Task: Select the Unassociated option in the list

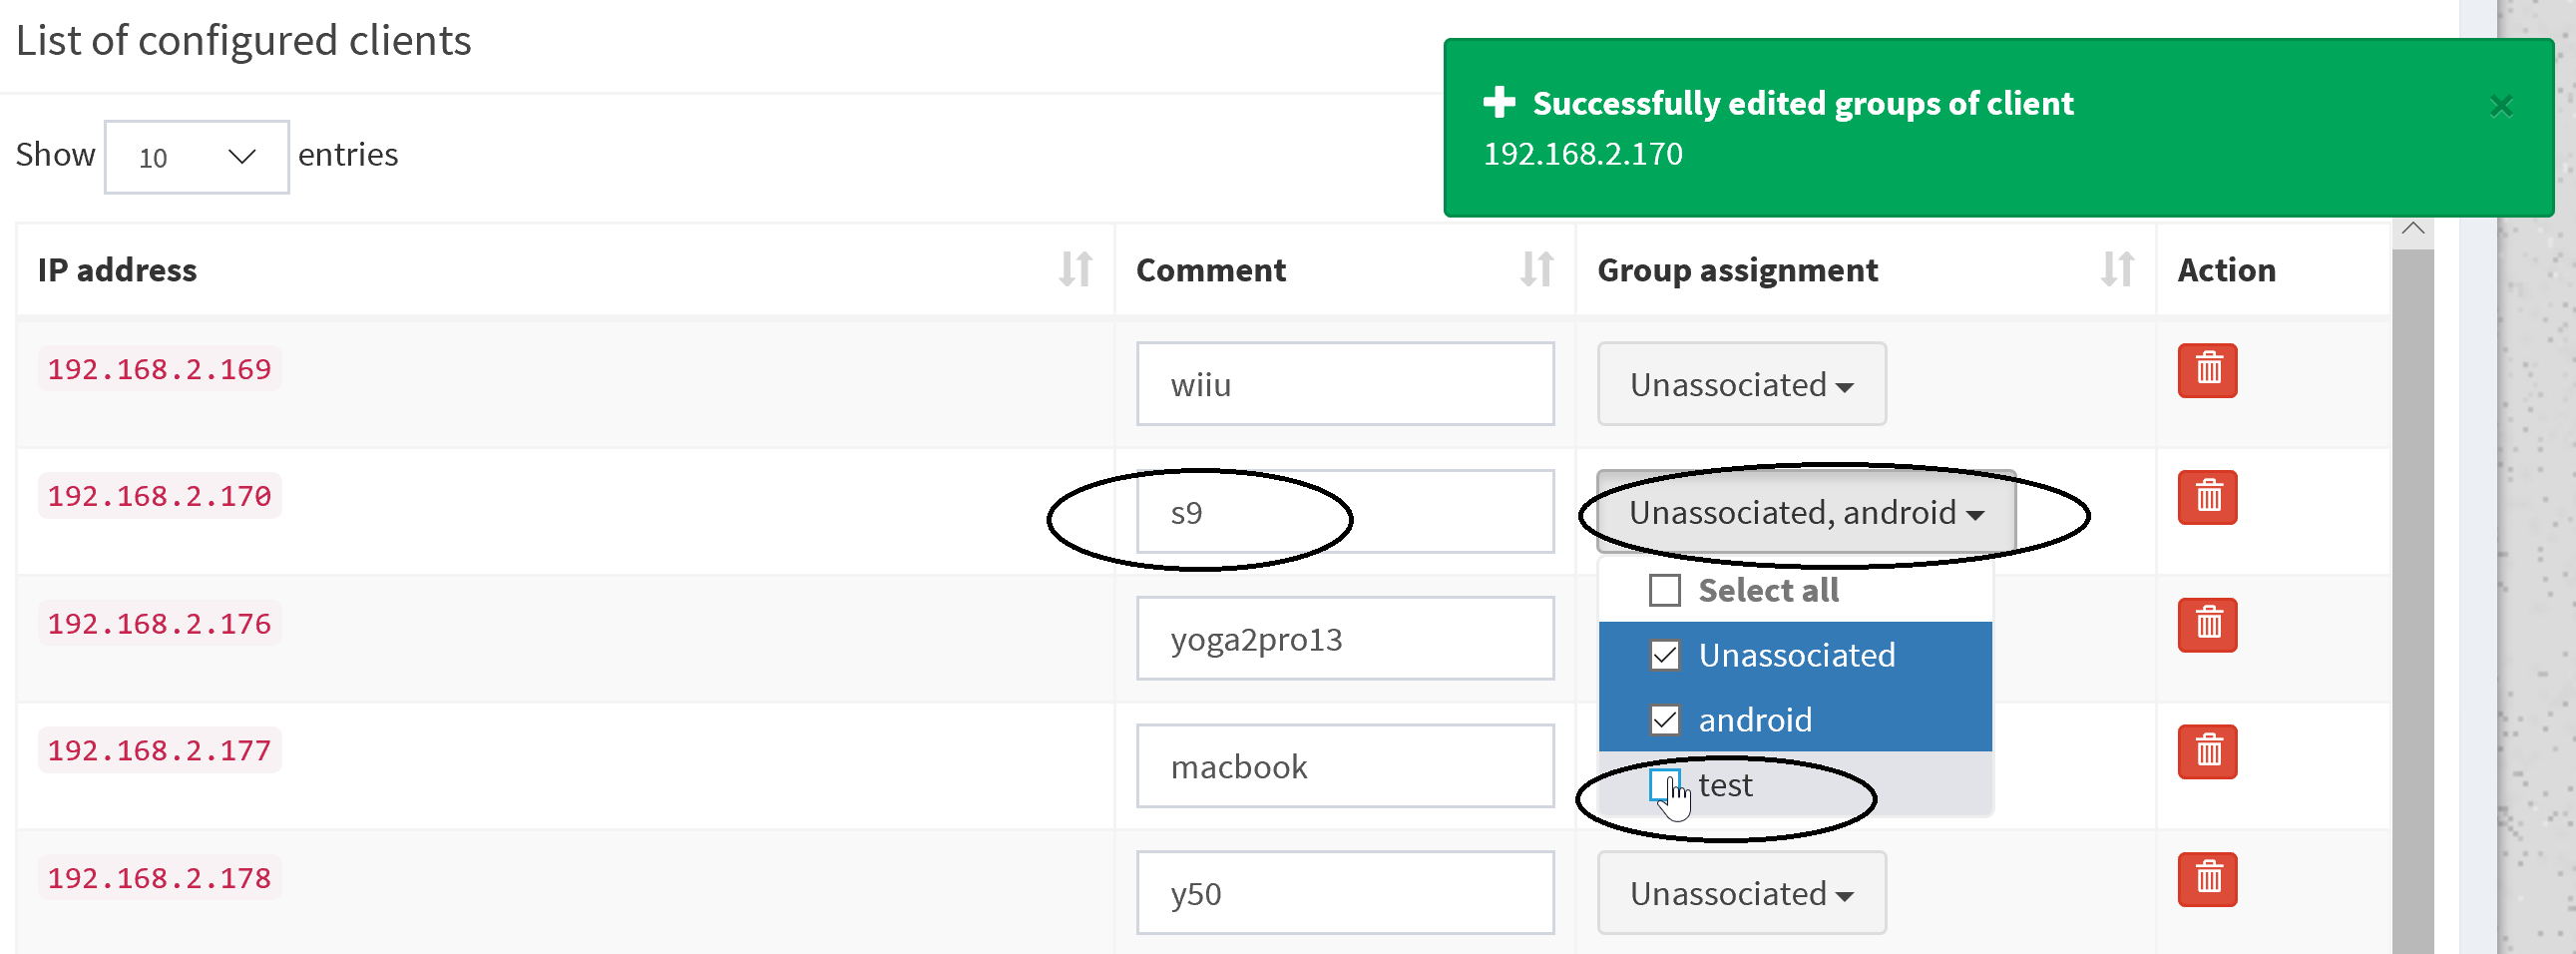Action: coord(1797,655)
